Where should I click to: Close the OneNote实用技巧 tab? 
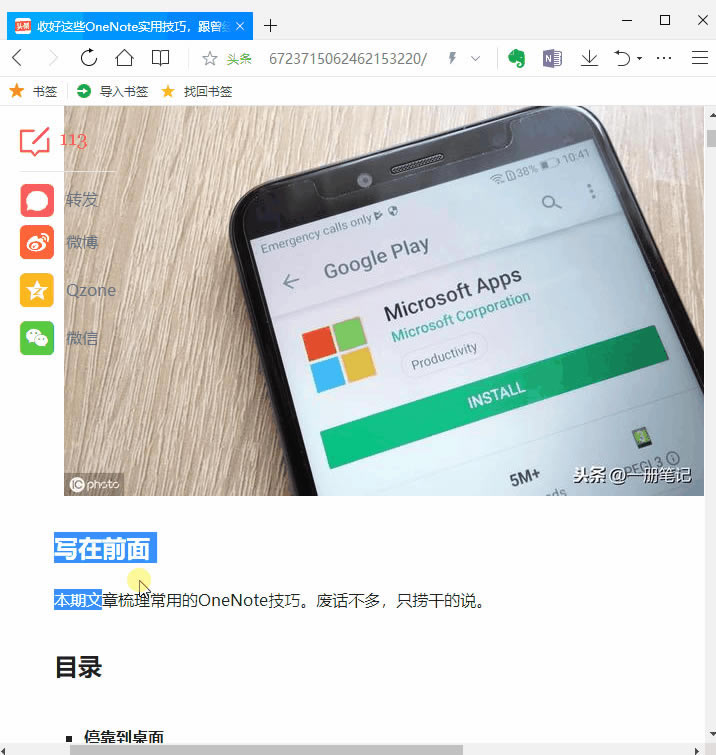coord(240,26)
